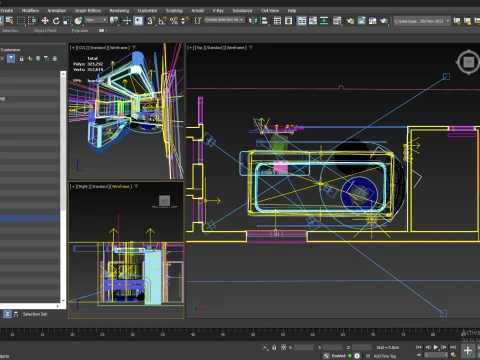Screen dimensions: 480x360
Task: Open project folder path dropdown
Action: click(422, 21)
